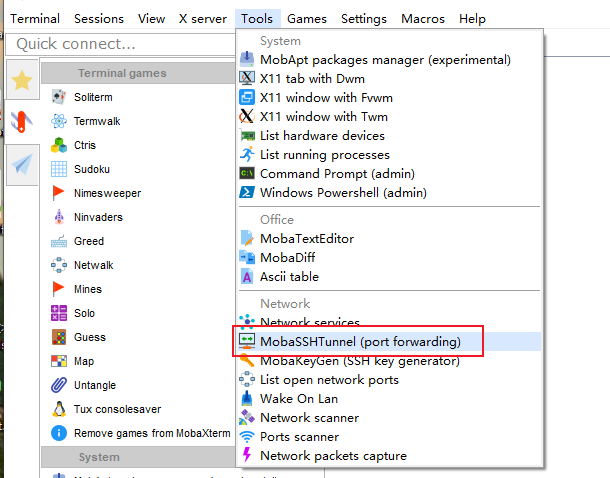Open the View menu
Image resolution: width=610 pixels, height=478 pixels.
click(151, 19)
